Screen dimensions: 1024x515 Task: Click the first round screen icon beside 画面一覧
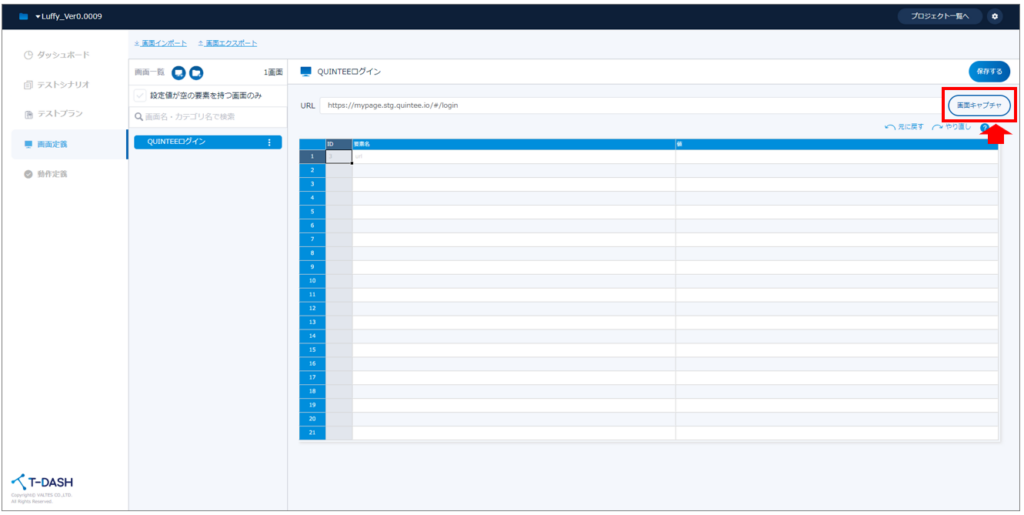(x=178, y=73)
